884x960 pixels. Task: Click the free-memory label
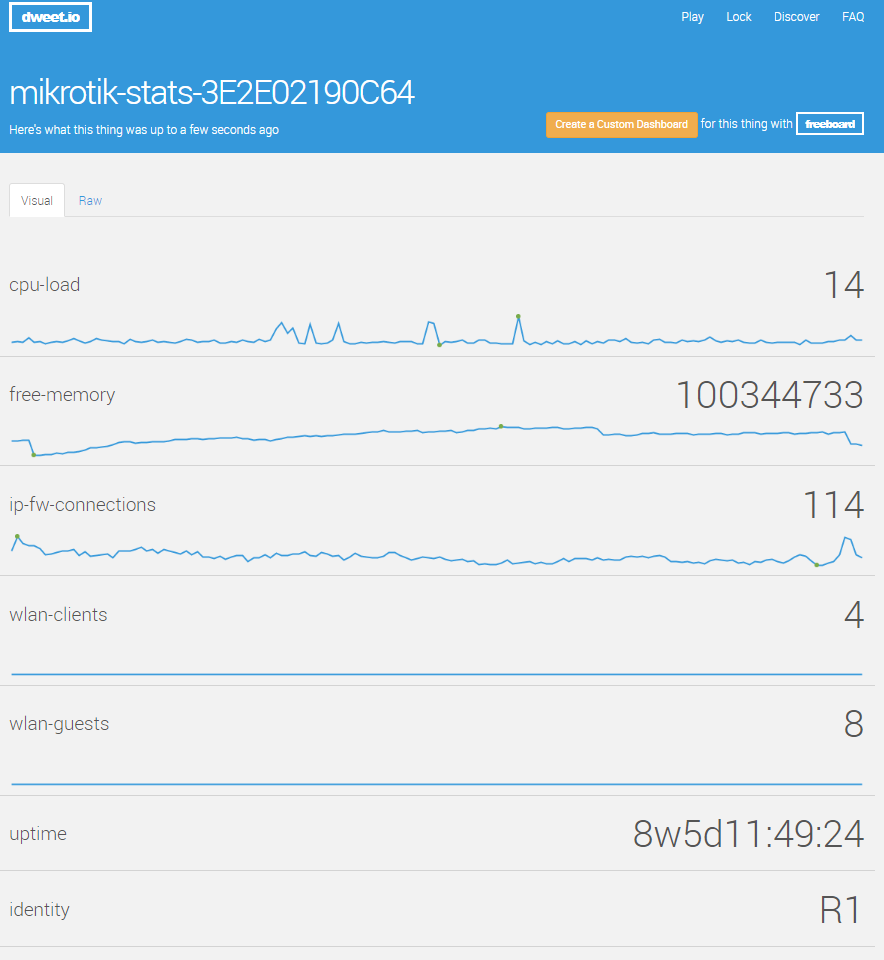62,394
